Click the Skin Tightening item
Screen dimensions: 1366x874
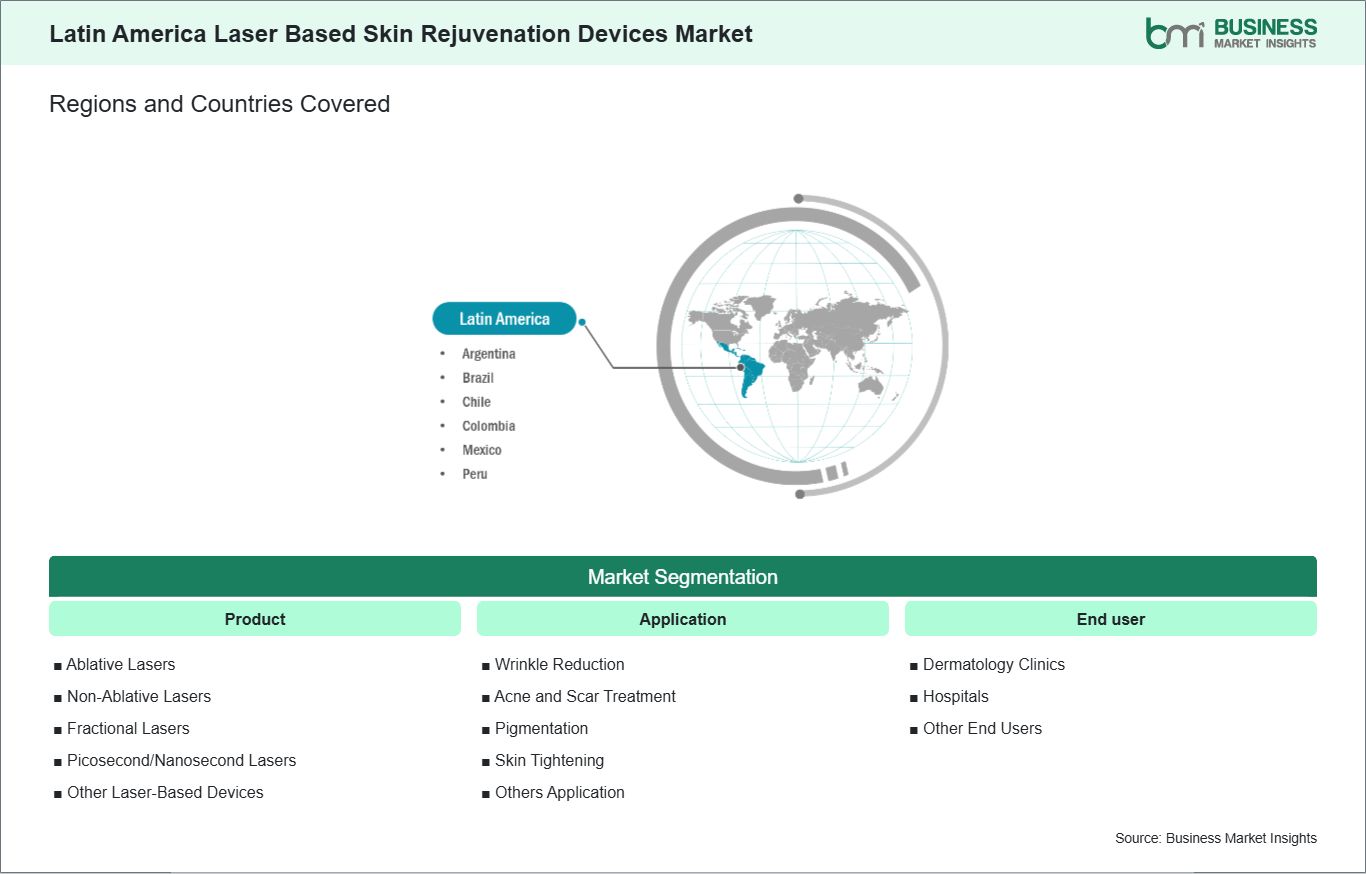(543, 760)
